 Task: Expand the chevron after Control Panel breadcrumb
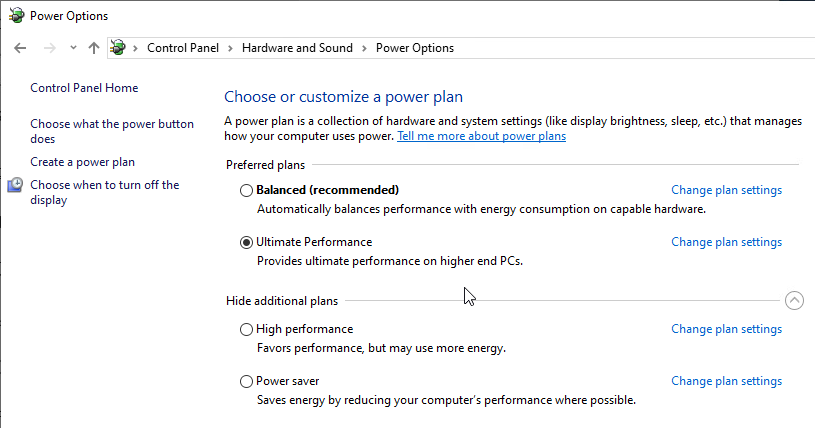pos(230,48)
